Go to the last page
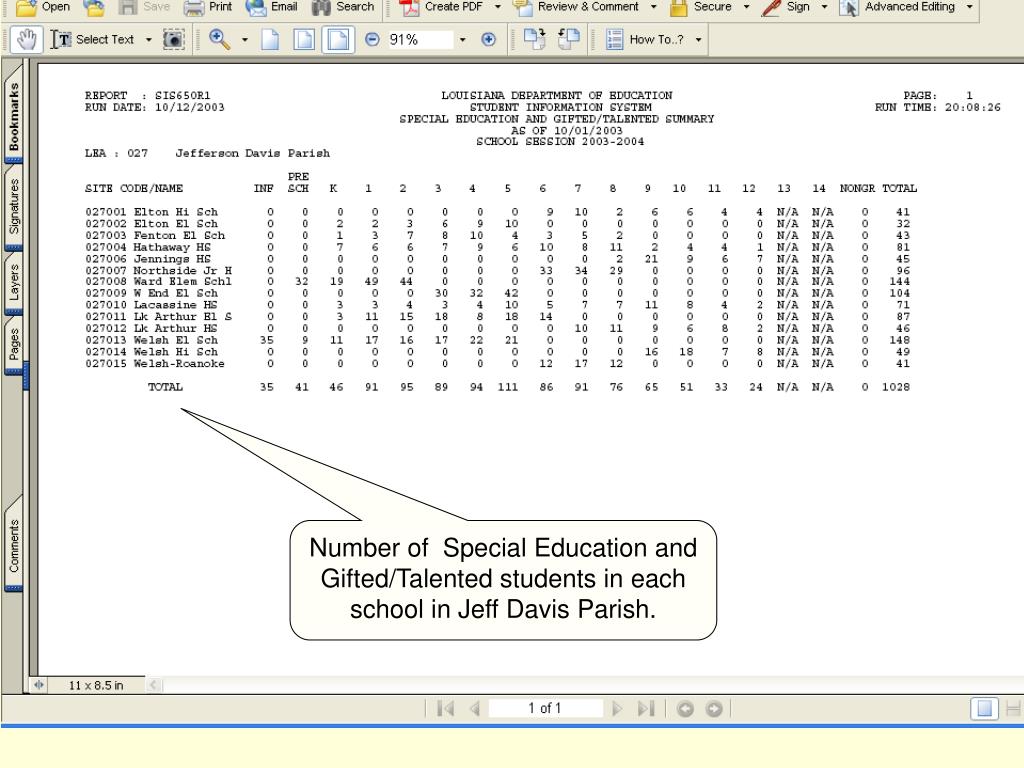The height and width of the screenshot is (768, 1024). pos(646,709)
